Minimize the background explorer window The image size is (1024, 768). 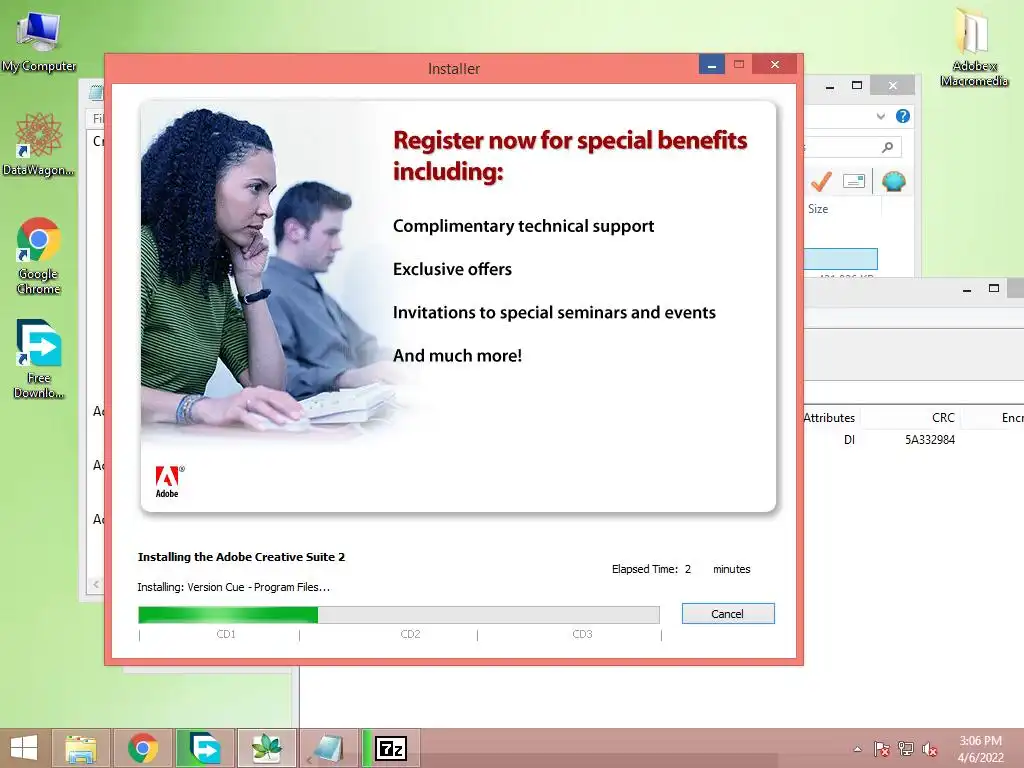click(x=829, y=86)
